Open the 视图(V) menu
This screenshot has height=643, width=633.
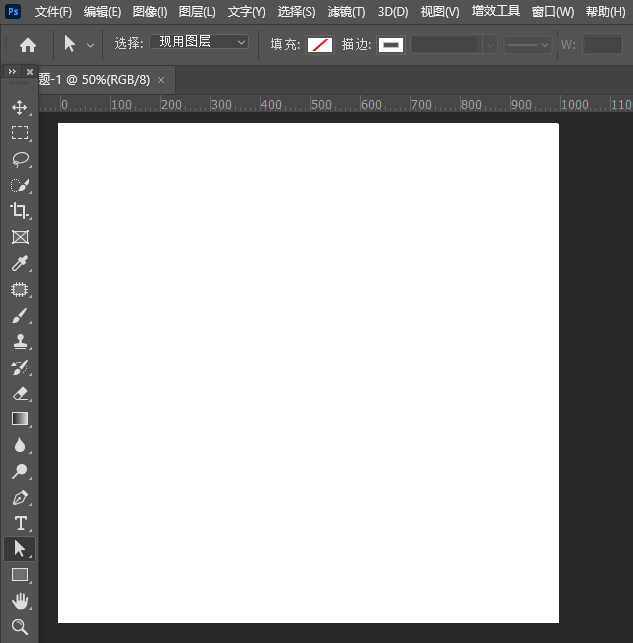(440, 11)
